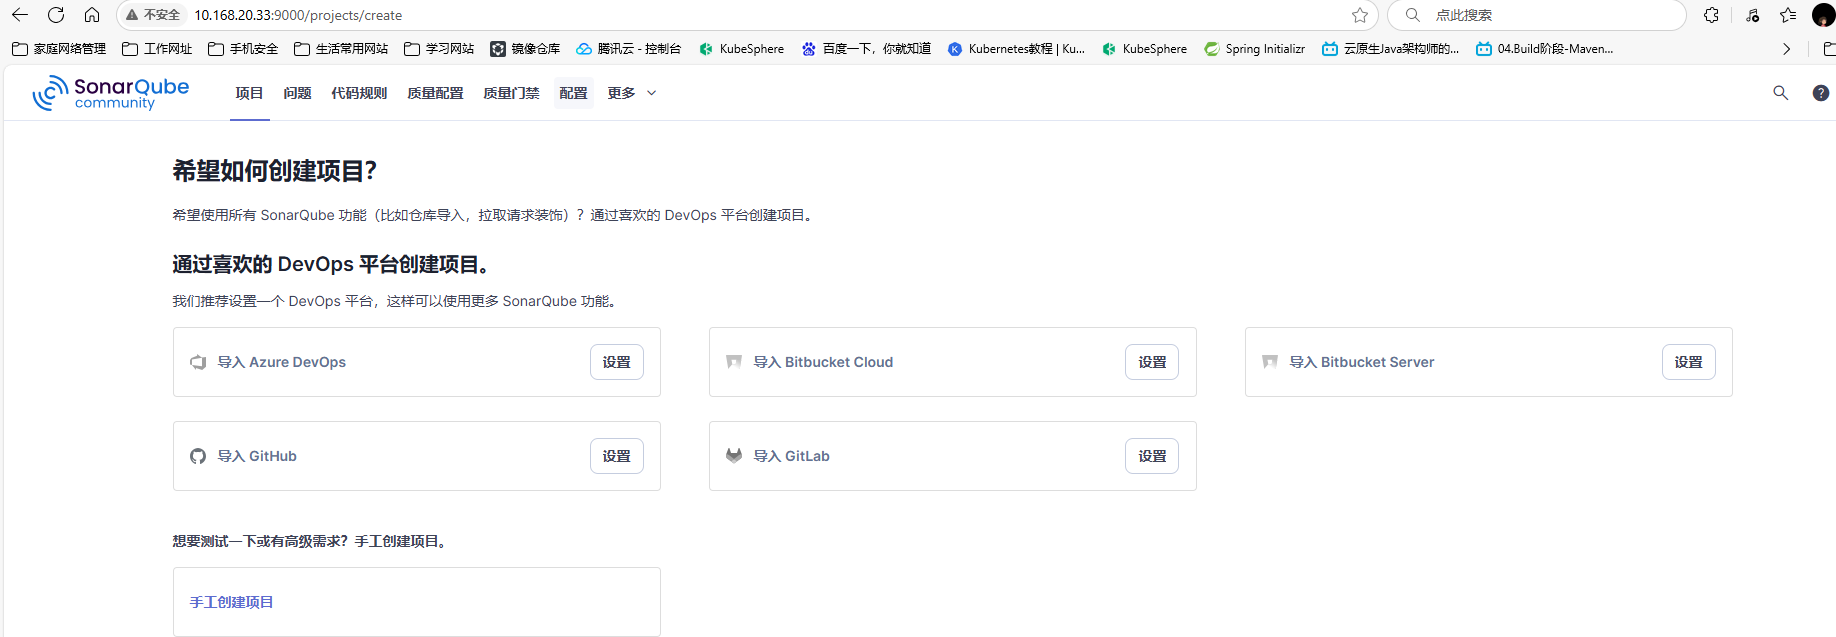The height and width of the screenshot is (637, 1836).
Task: Click 导入 GitHub label
Action: point(257,456)
